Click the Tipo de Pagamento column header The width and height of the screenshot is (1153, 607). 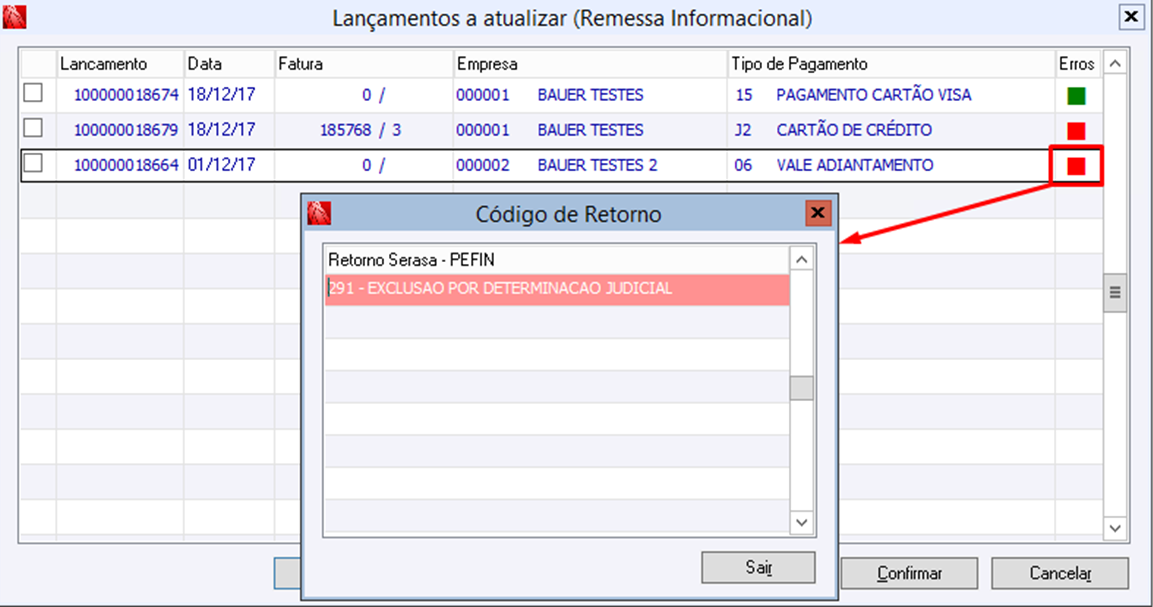pyautogui.click(x=799, y=64)
